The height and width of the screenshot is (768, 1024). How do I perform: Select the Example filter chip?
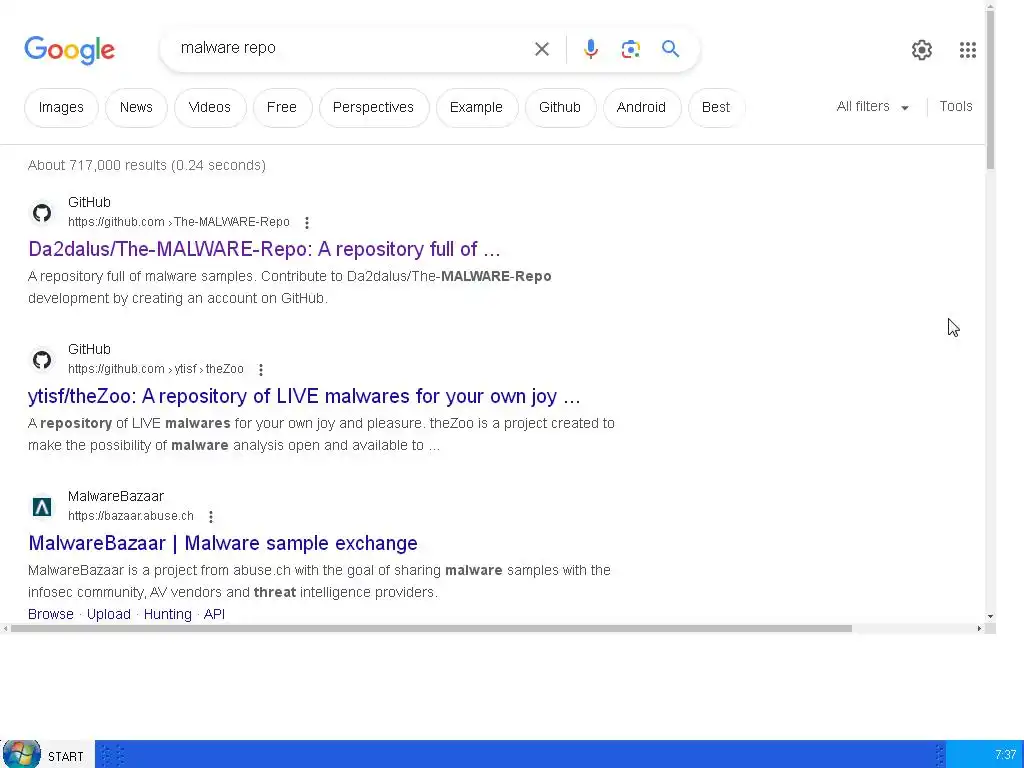476,107
